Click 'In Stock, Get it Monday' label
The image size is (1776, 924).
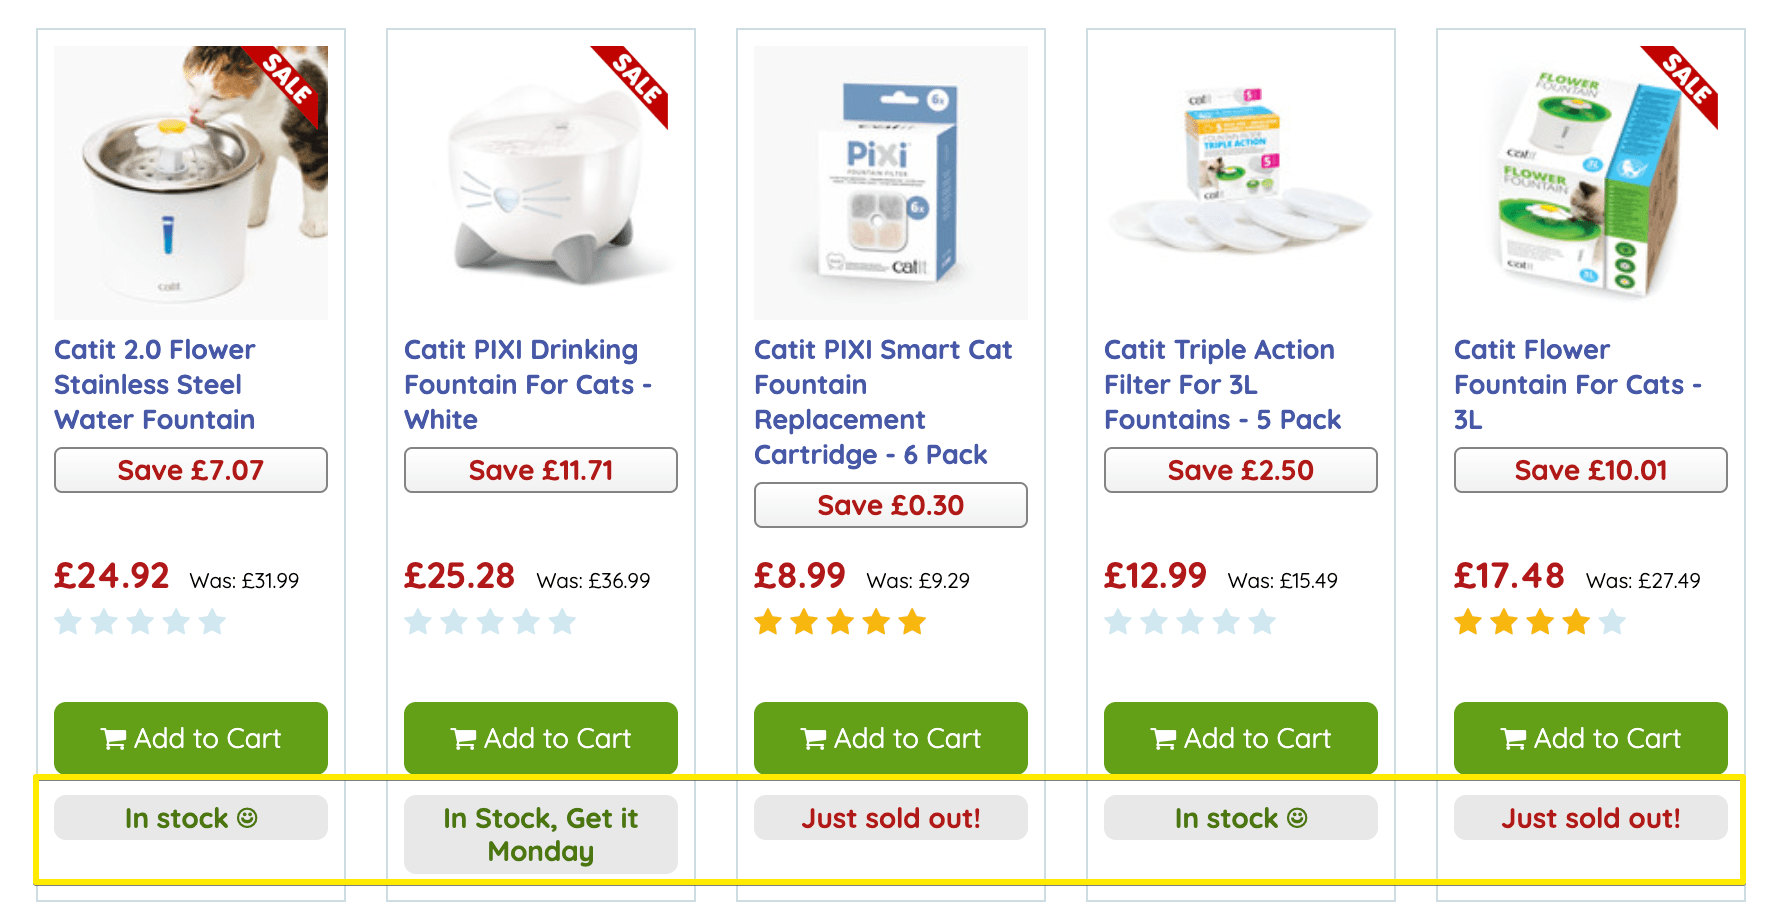[541, 834]
